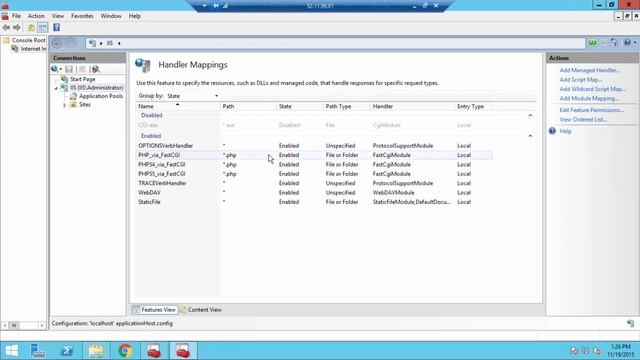
Task: Select the Start Page tree item
Action: click(82, 79)
